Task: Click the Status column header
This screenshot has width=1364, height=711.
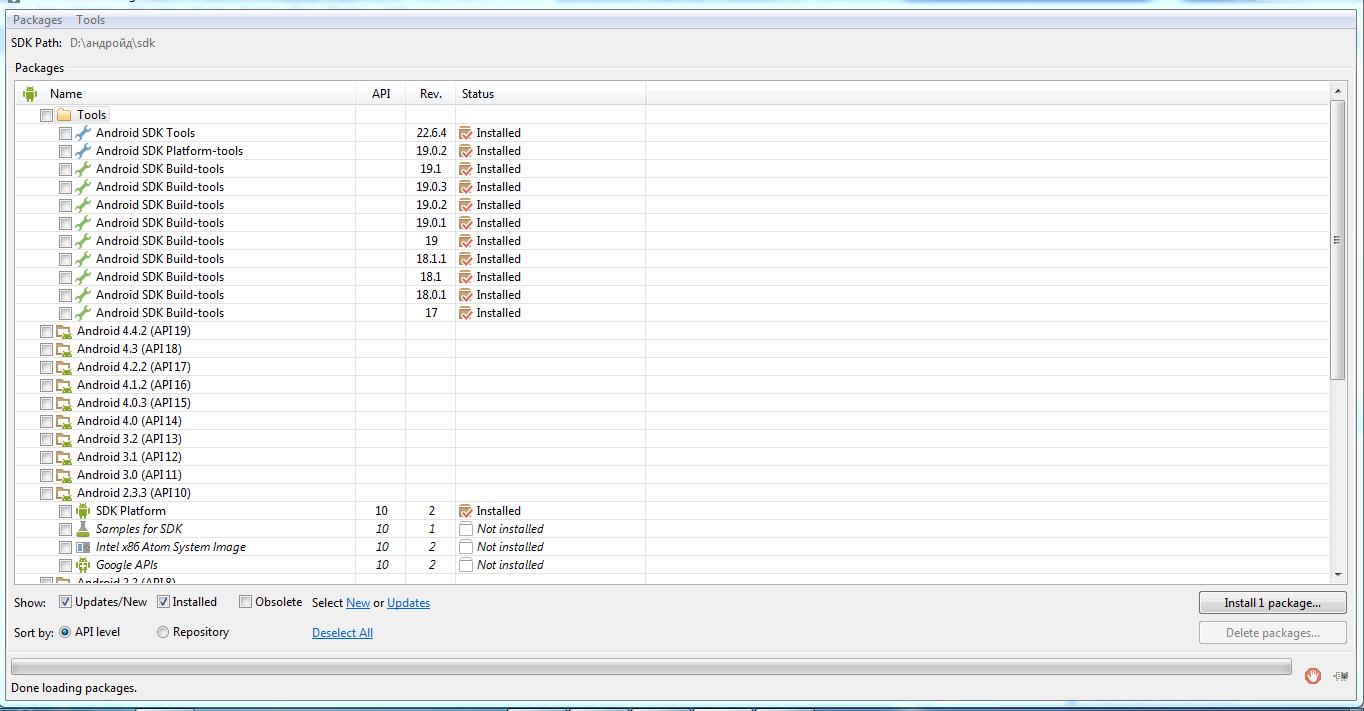Action: point(551,94)
